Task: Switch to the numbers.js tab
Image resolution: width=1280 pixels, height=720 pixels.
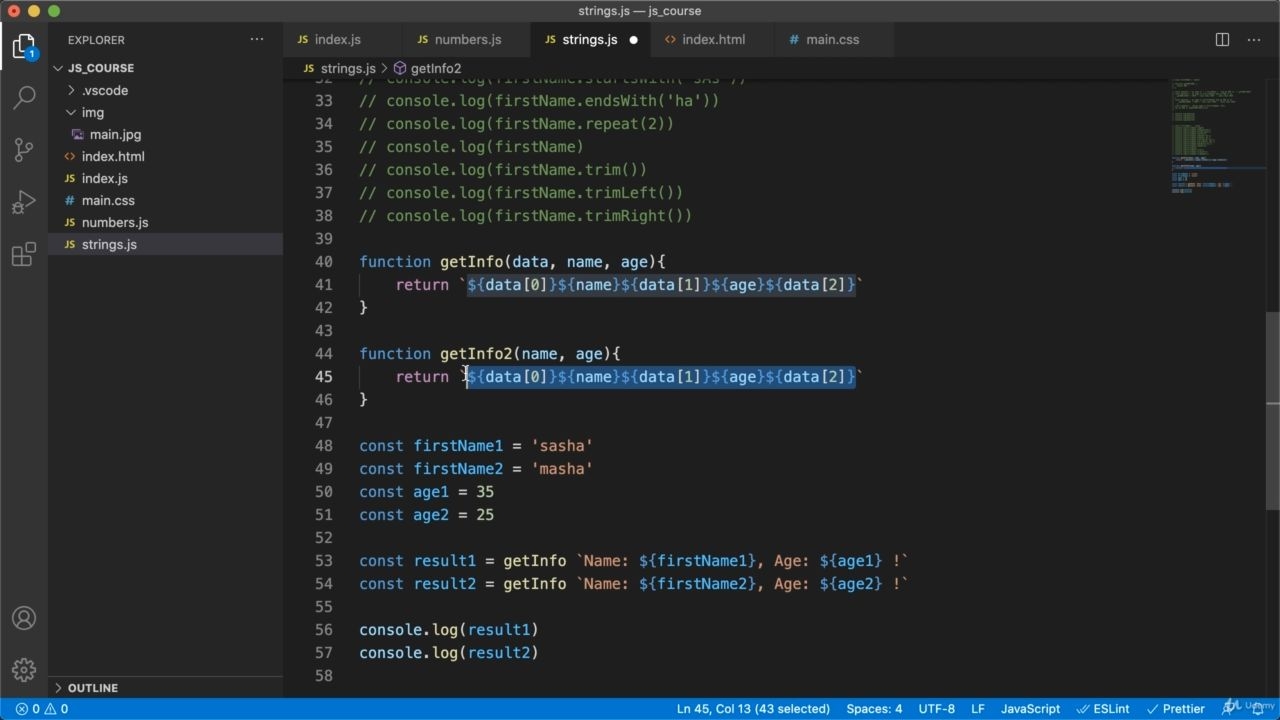Action: 467,40
